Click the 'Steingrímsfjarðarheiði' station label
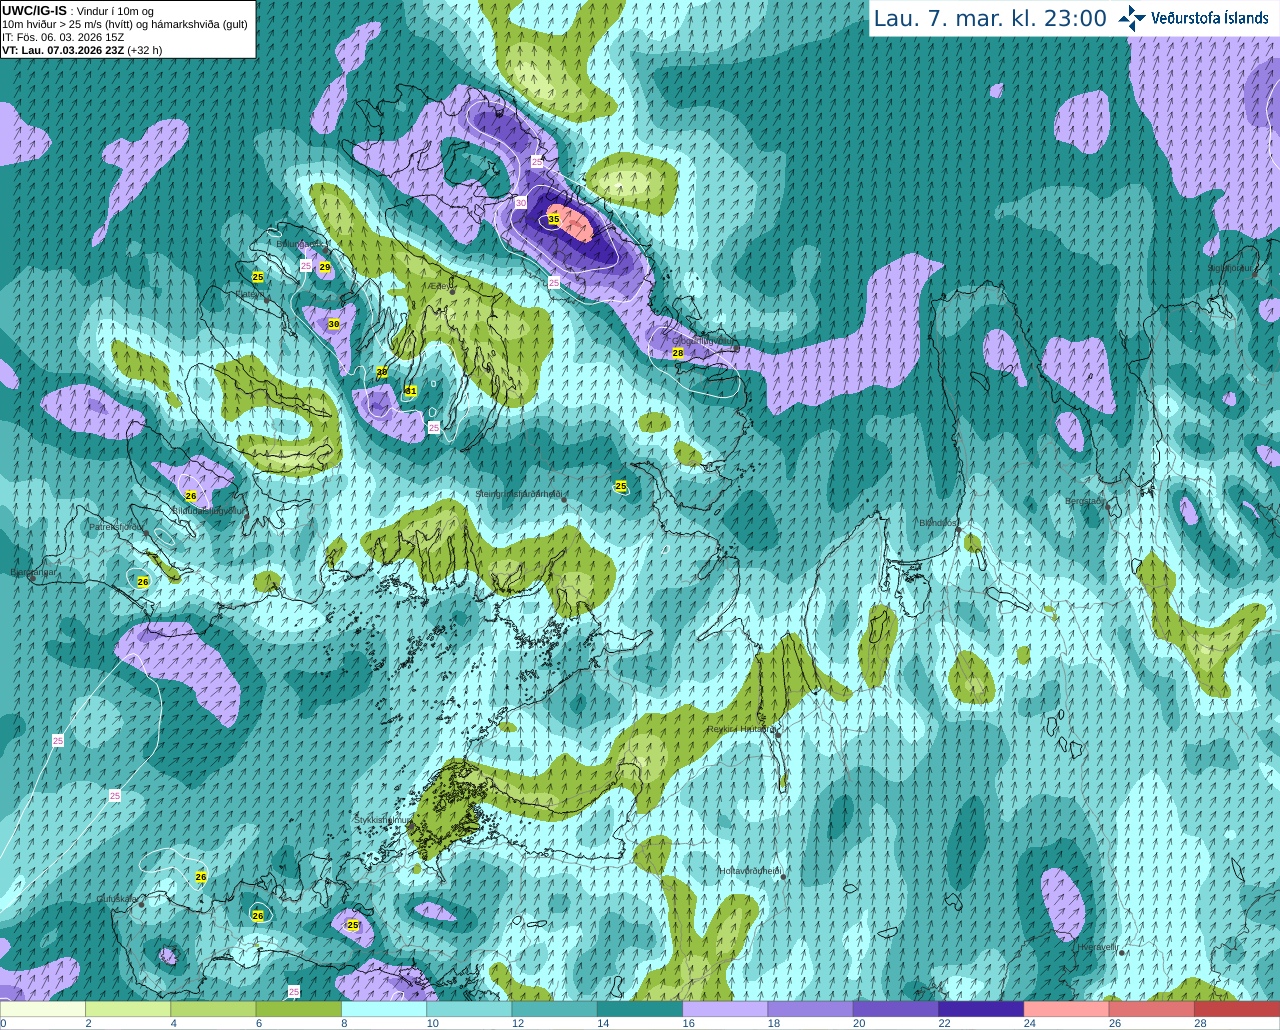Screen dimensions: 1280x1030 [518, 494]
